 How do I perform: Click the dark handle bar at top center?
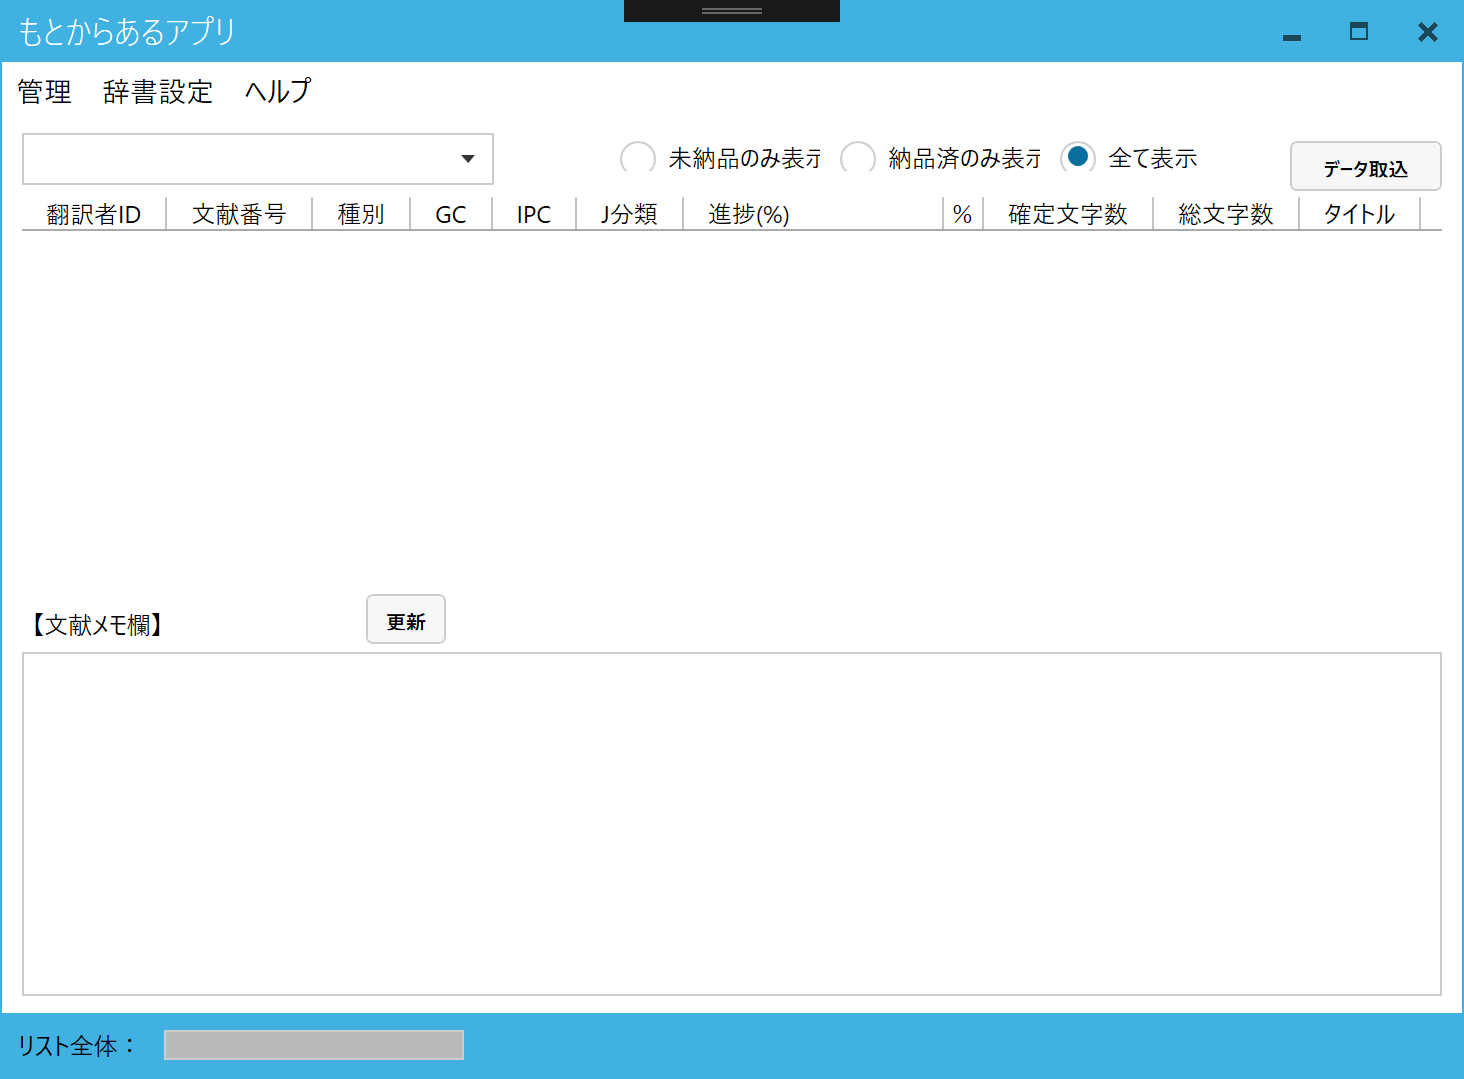(732, 11)
